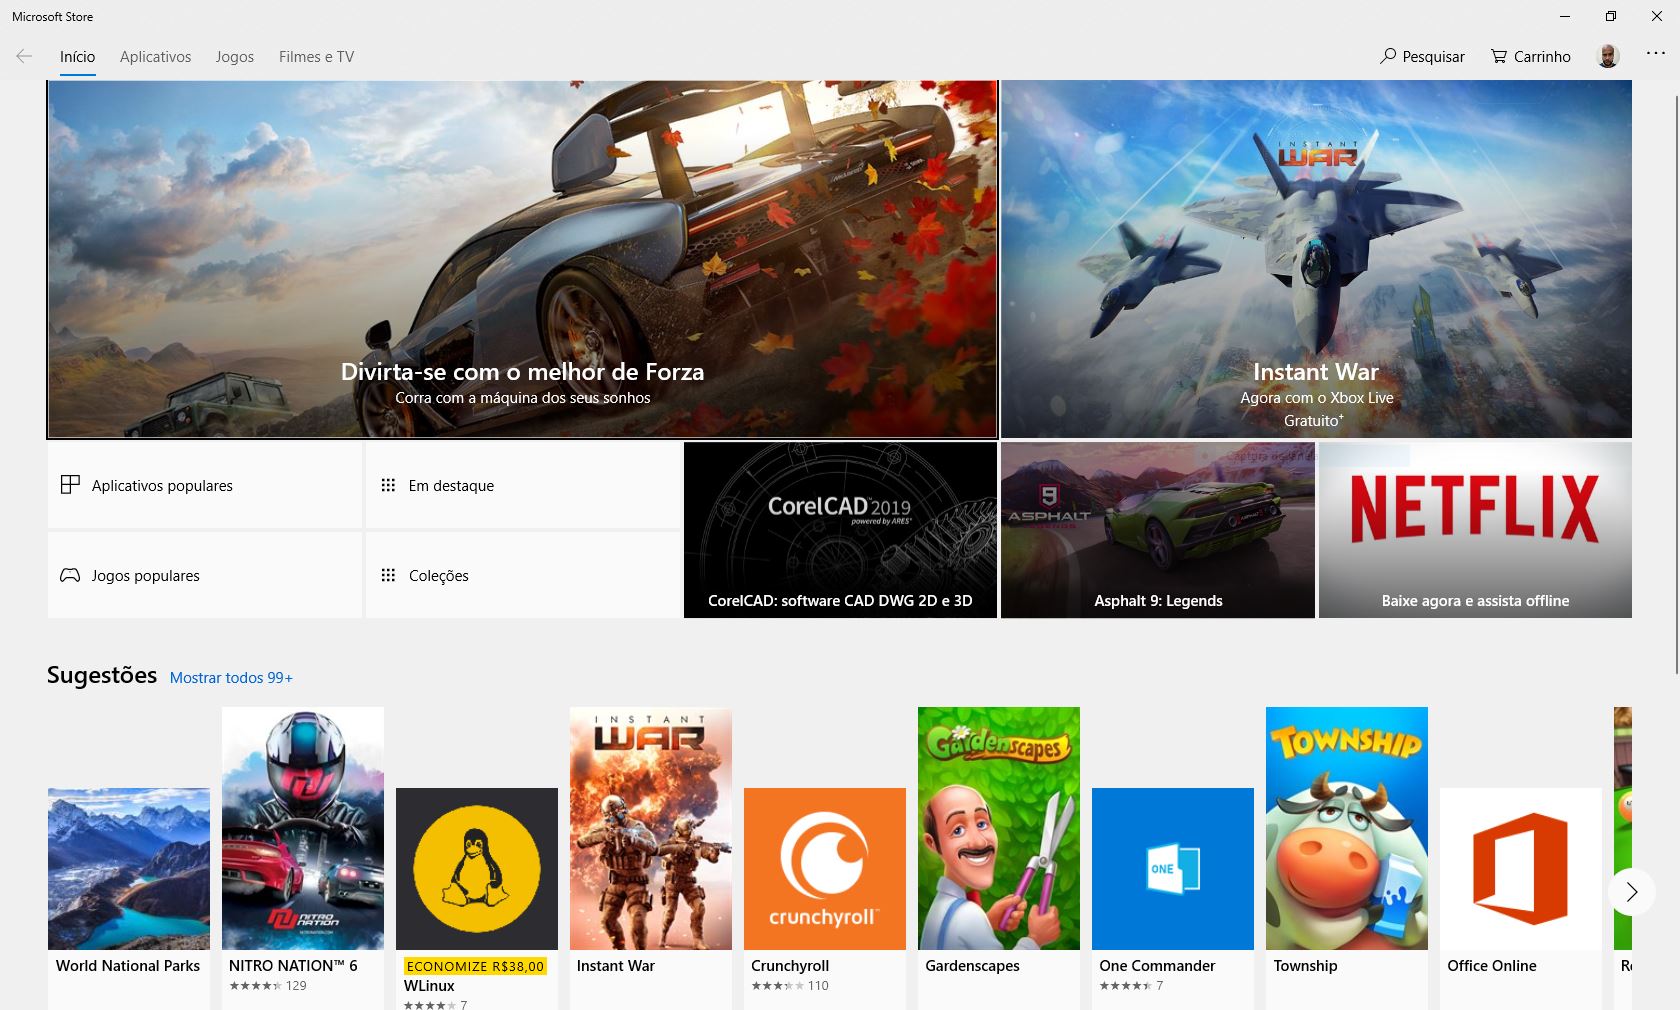Click the WLinux app title
This screenshot has height=1010, width=1680.
(x=429, y=986)
